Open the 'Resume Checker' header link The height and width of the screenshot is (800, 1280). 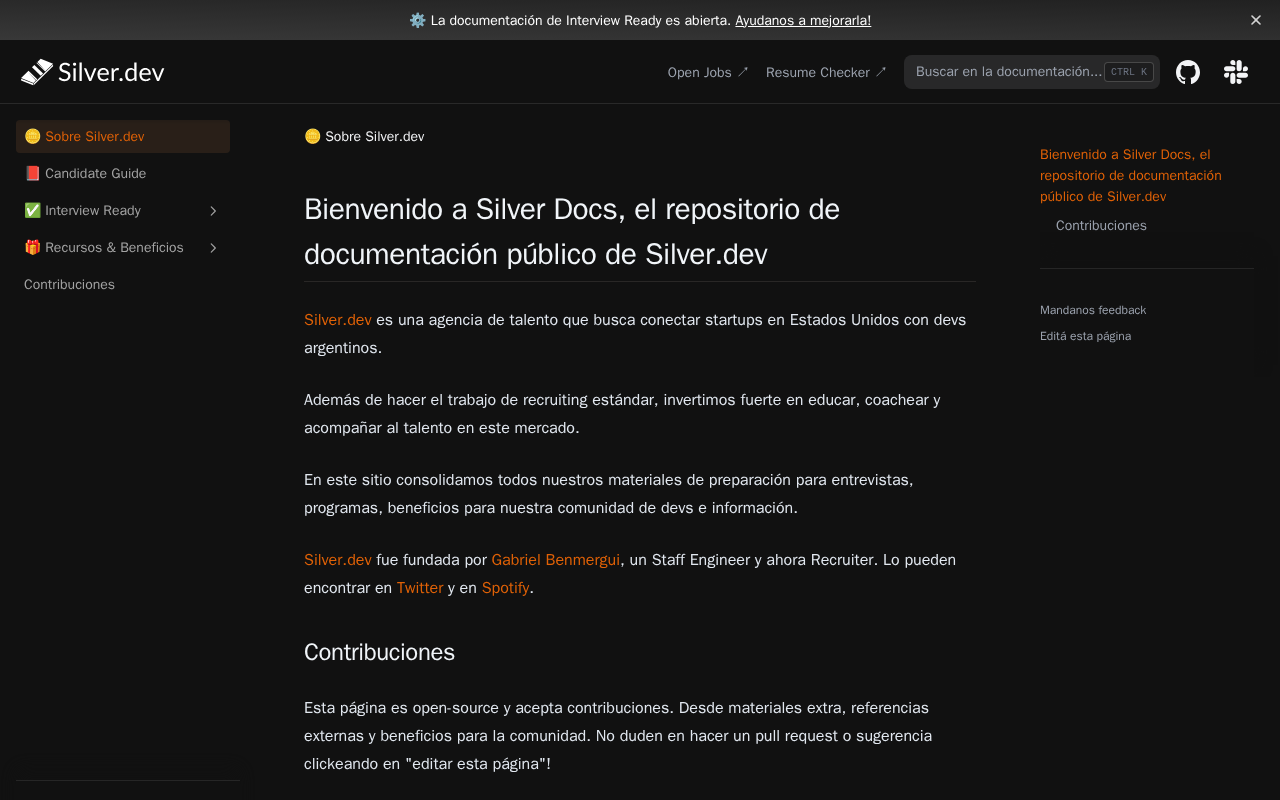(x=826, y=72)
